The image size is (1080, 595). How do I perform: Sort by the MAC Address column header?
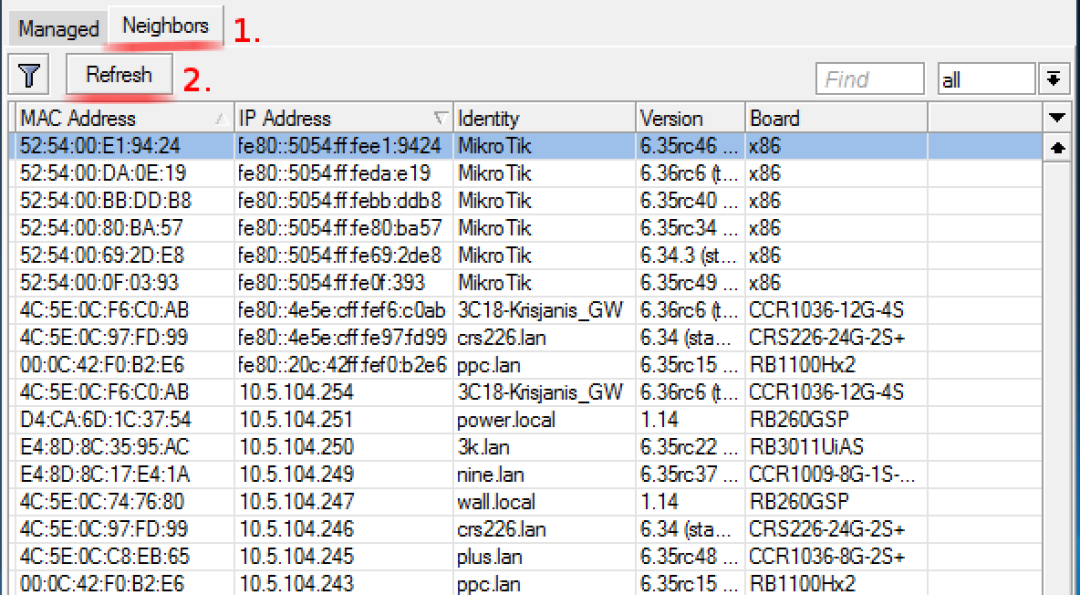pos(123,118)
